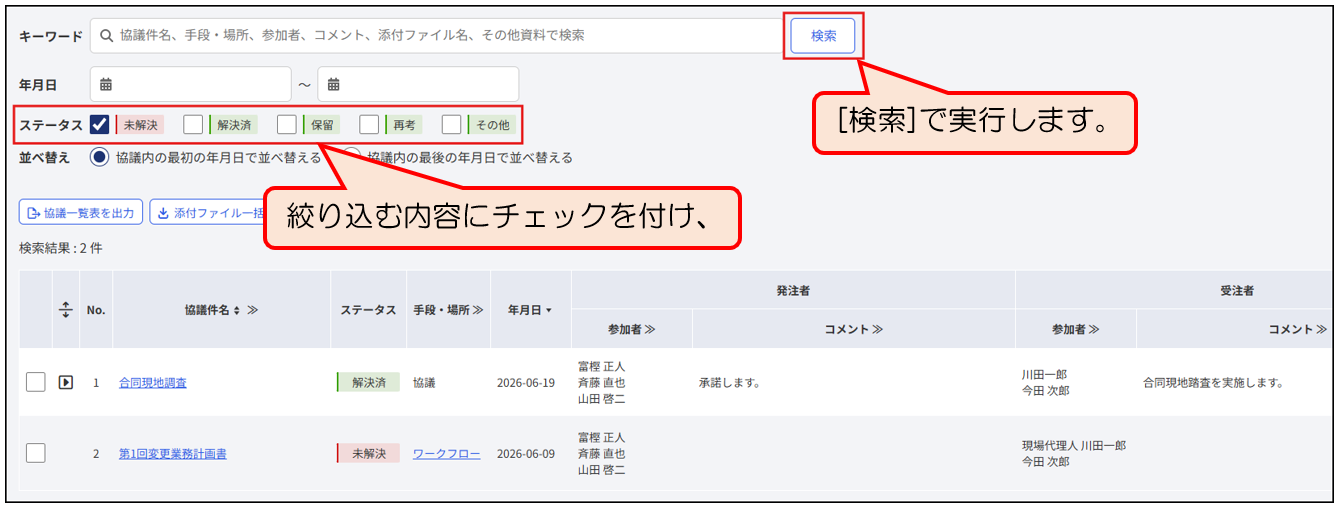Open the ワークフロー link in row 2
The height and width of the screenshot is (507, 1338).
point(446,453)
